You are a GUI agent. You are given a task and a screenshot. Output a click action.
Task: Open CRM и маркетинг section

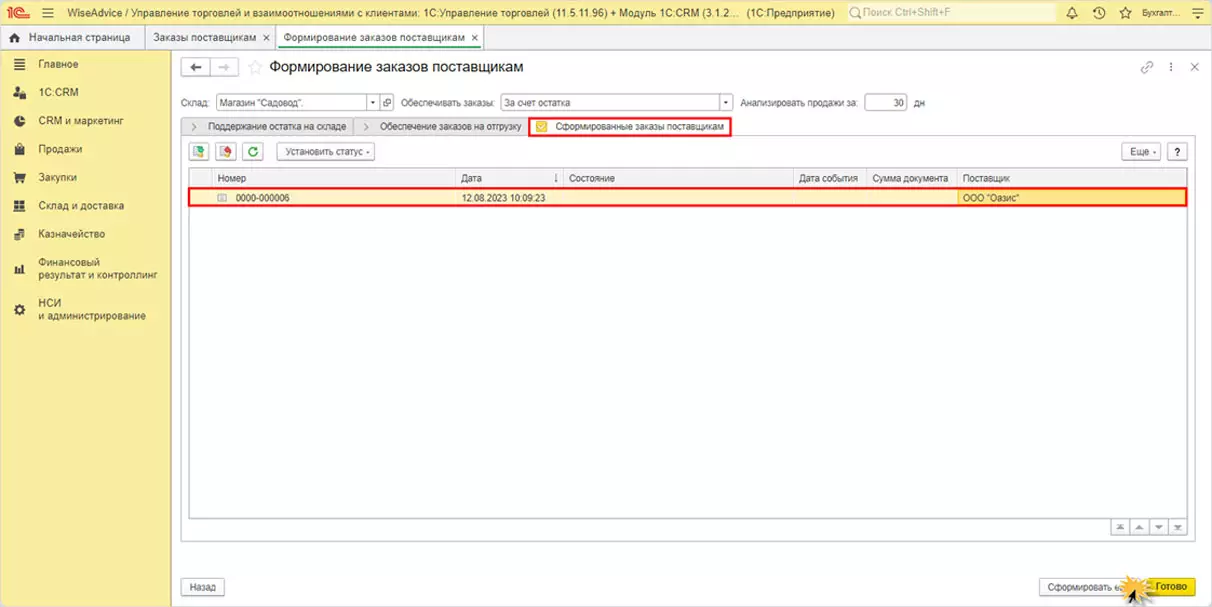(x=81, y=120)
